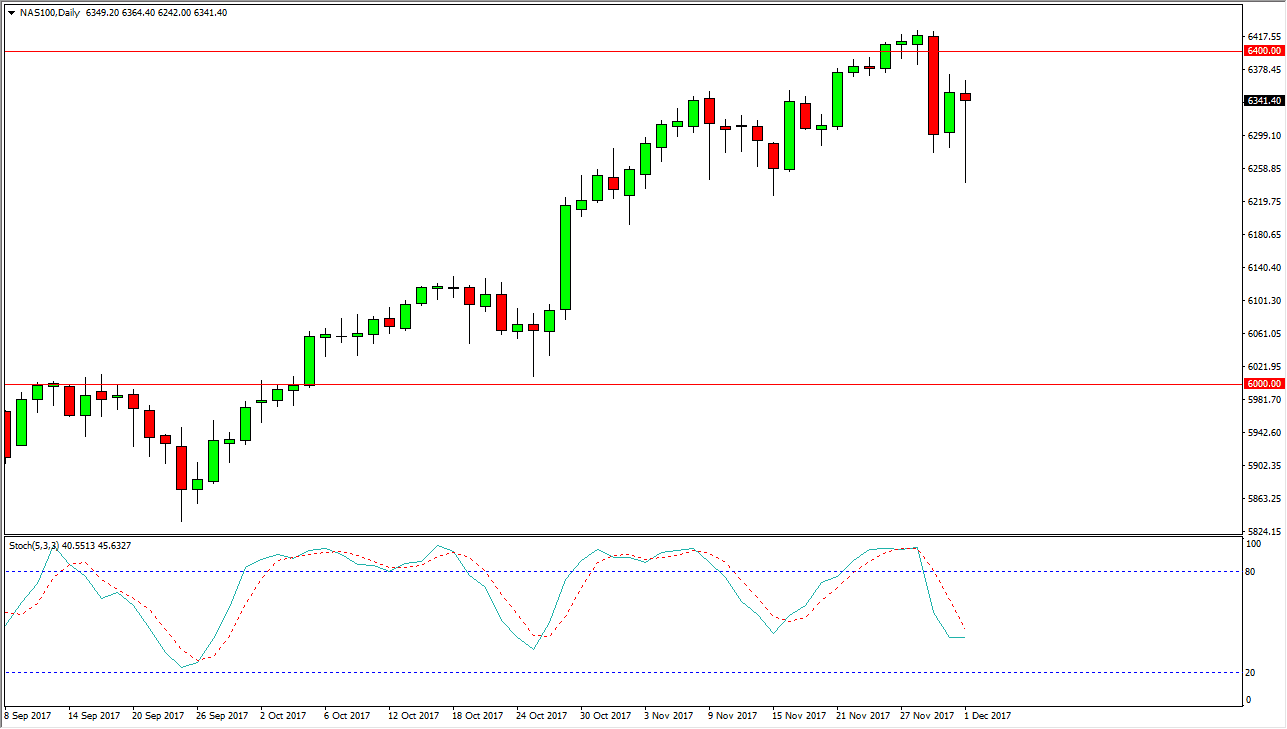Click the 100 level label in stochastic scale

point(1253,543)
